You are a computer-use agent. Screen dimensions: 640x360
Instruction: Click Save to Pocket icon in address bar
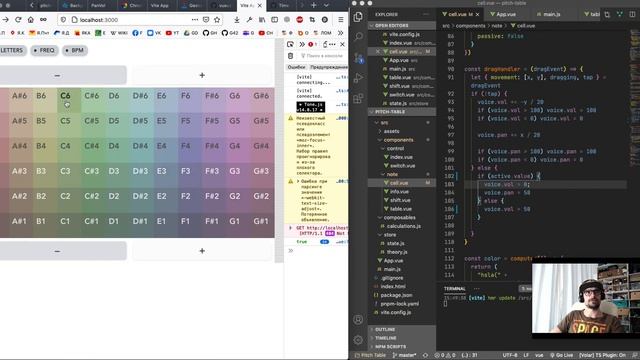point(206,20)
